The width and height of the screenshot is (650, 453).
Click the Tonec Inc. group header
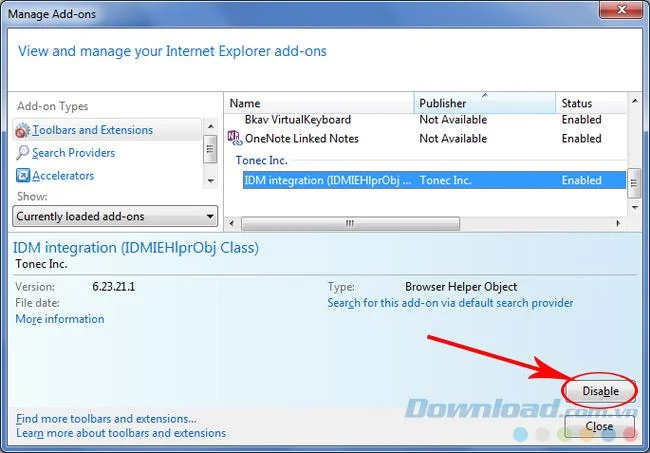click(262, 160)
